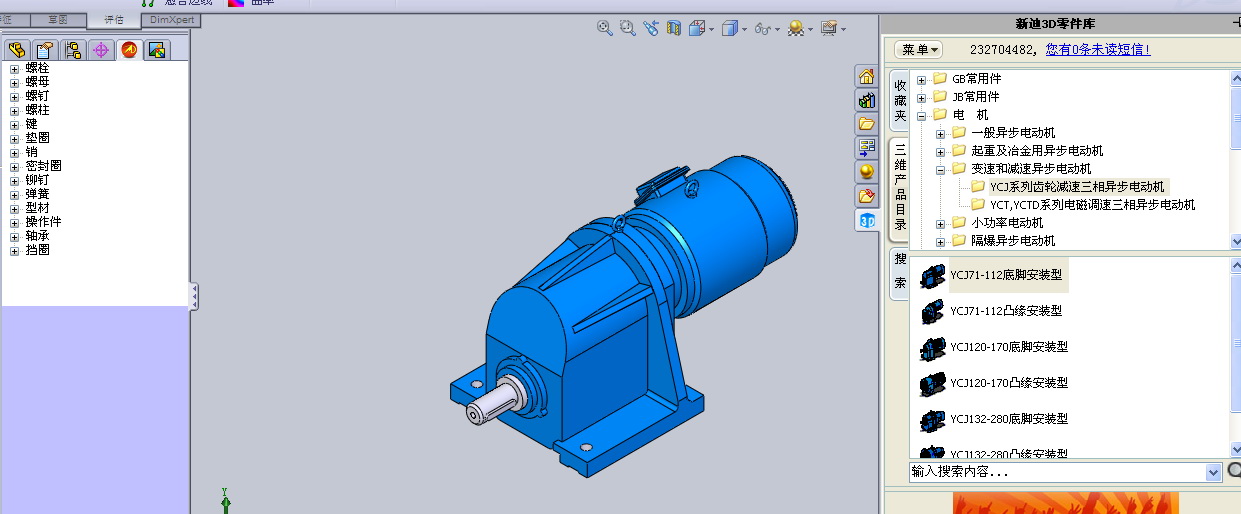The image size is (1241, 514).
Task: Open the 三维产品目录 vertical tab
Action: pyautogui.click(x=900, y=190)
